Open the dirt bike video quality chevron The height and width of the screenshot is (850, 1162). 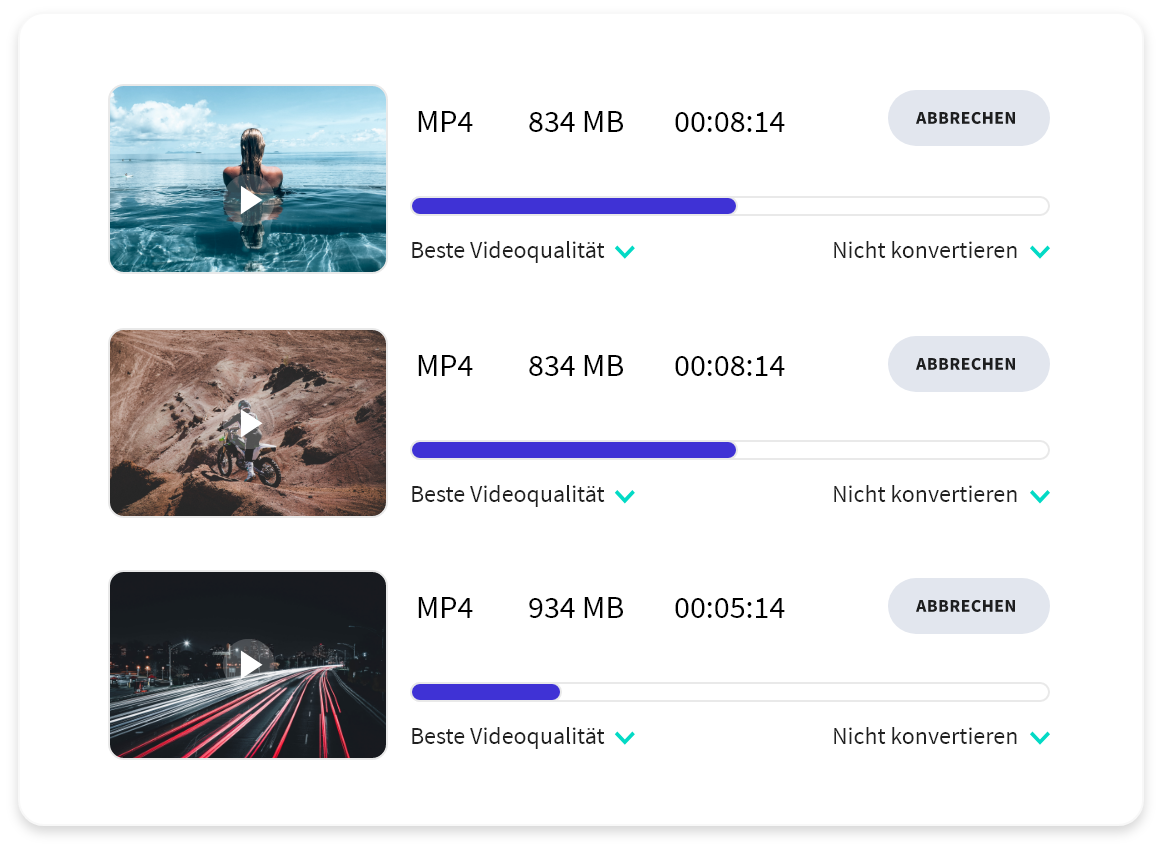tap(625, 497)
